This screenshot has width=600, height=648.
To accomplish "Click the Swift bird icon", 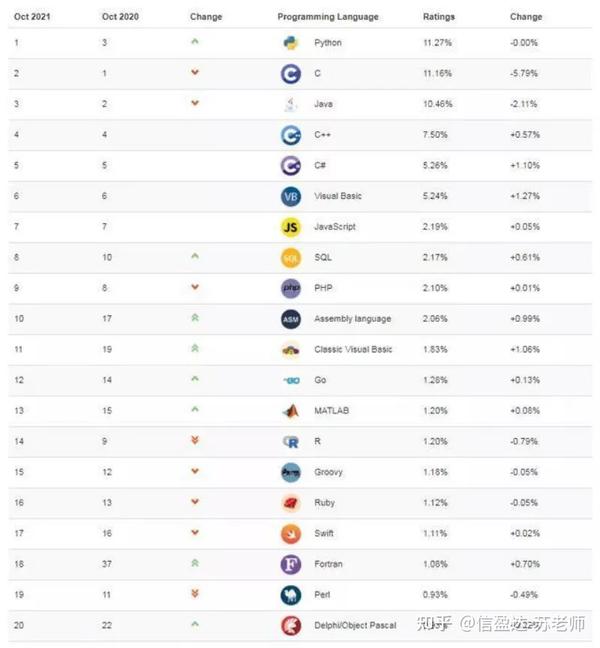I will pos(290,534).
